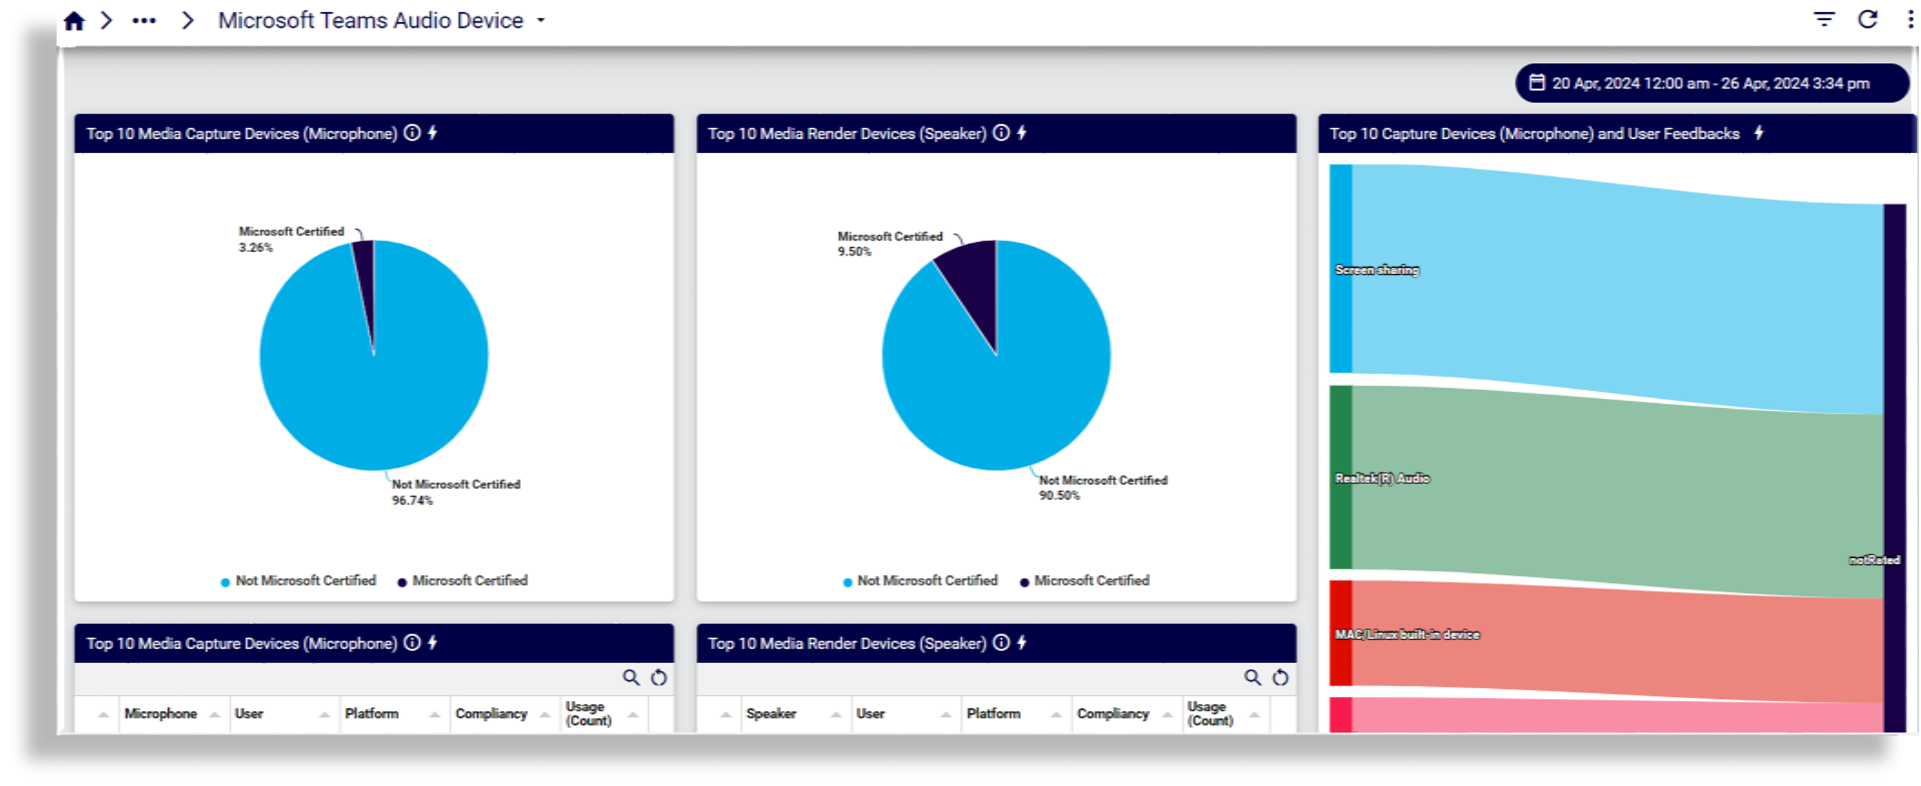Select the Screen sharing node in Sankey

pos(1341,269)
